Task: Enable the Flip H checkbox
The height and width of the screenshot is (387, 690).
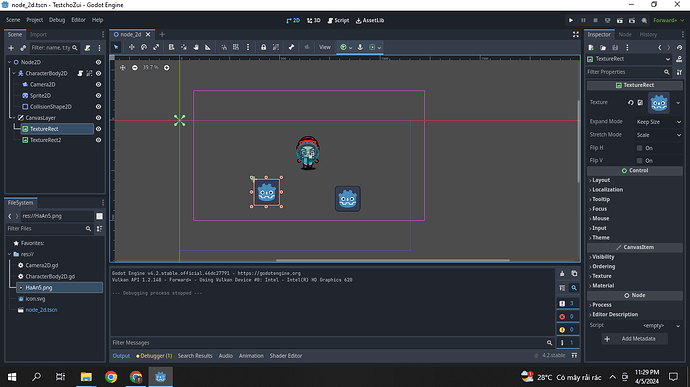Action: tap(639, 148)
